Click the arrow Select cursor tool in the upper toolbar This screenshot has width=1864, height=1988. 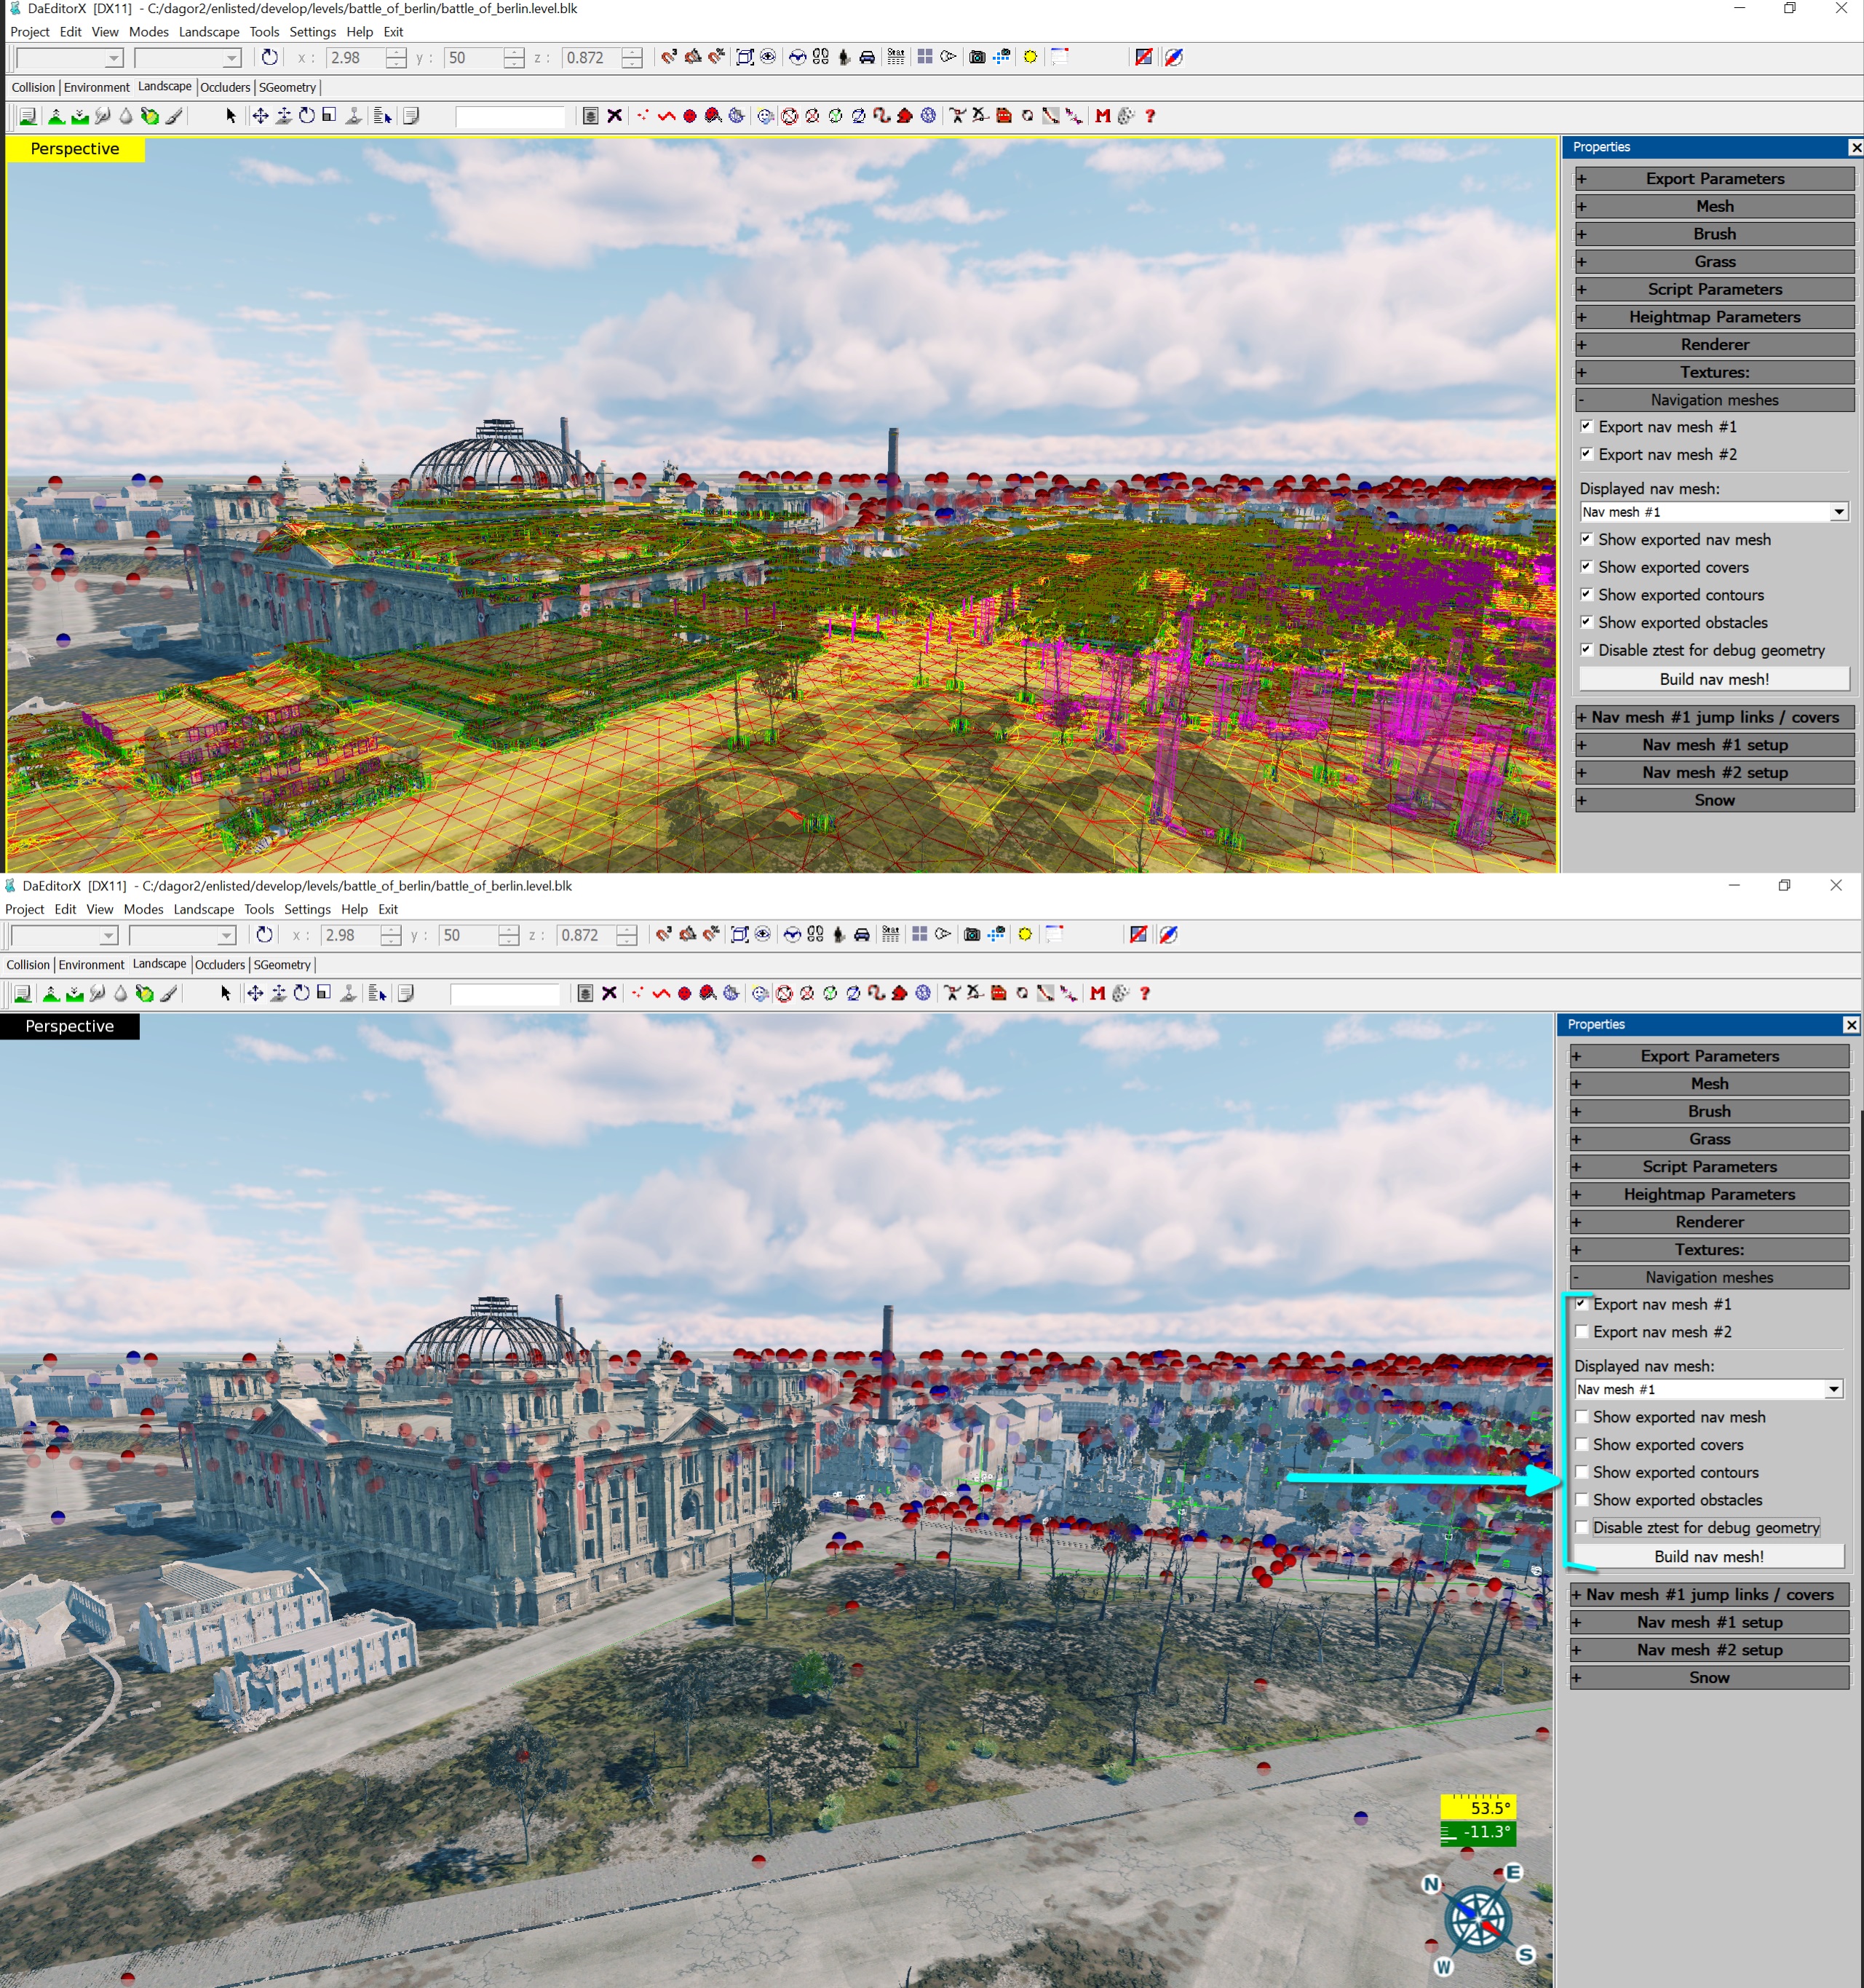coord(231,116)
